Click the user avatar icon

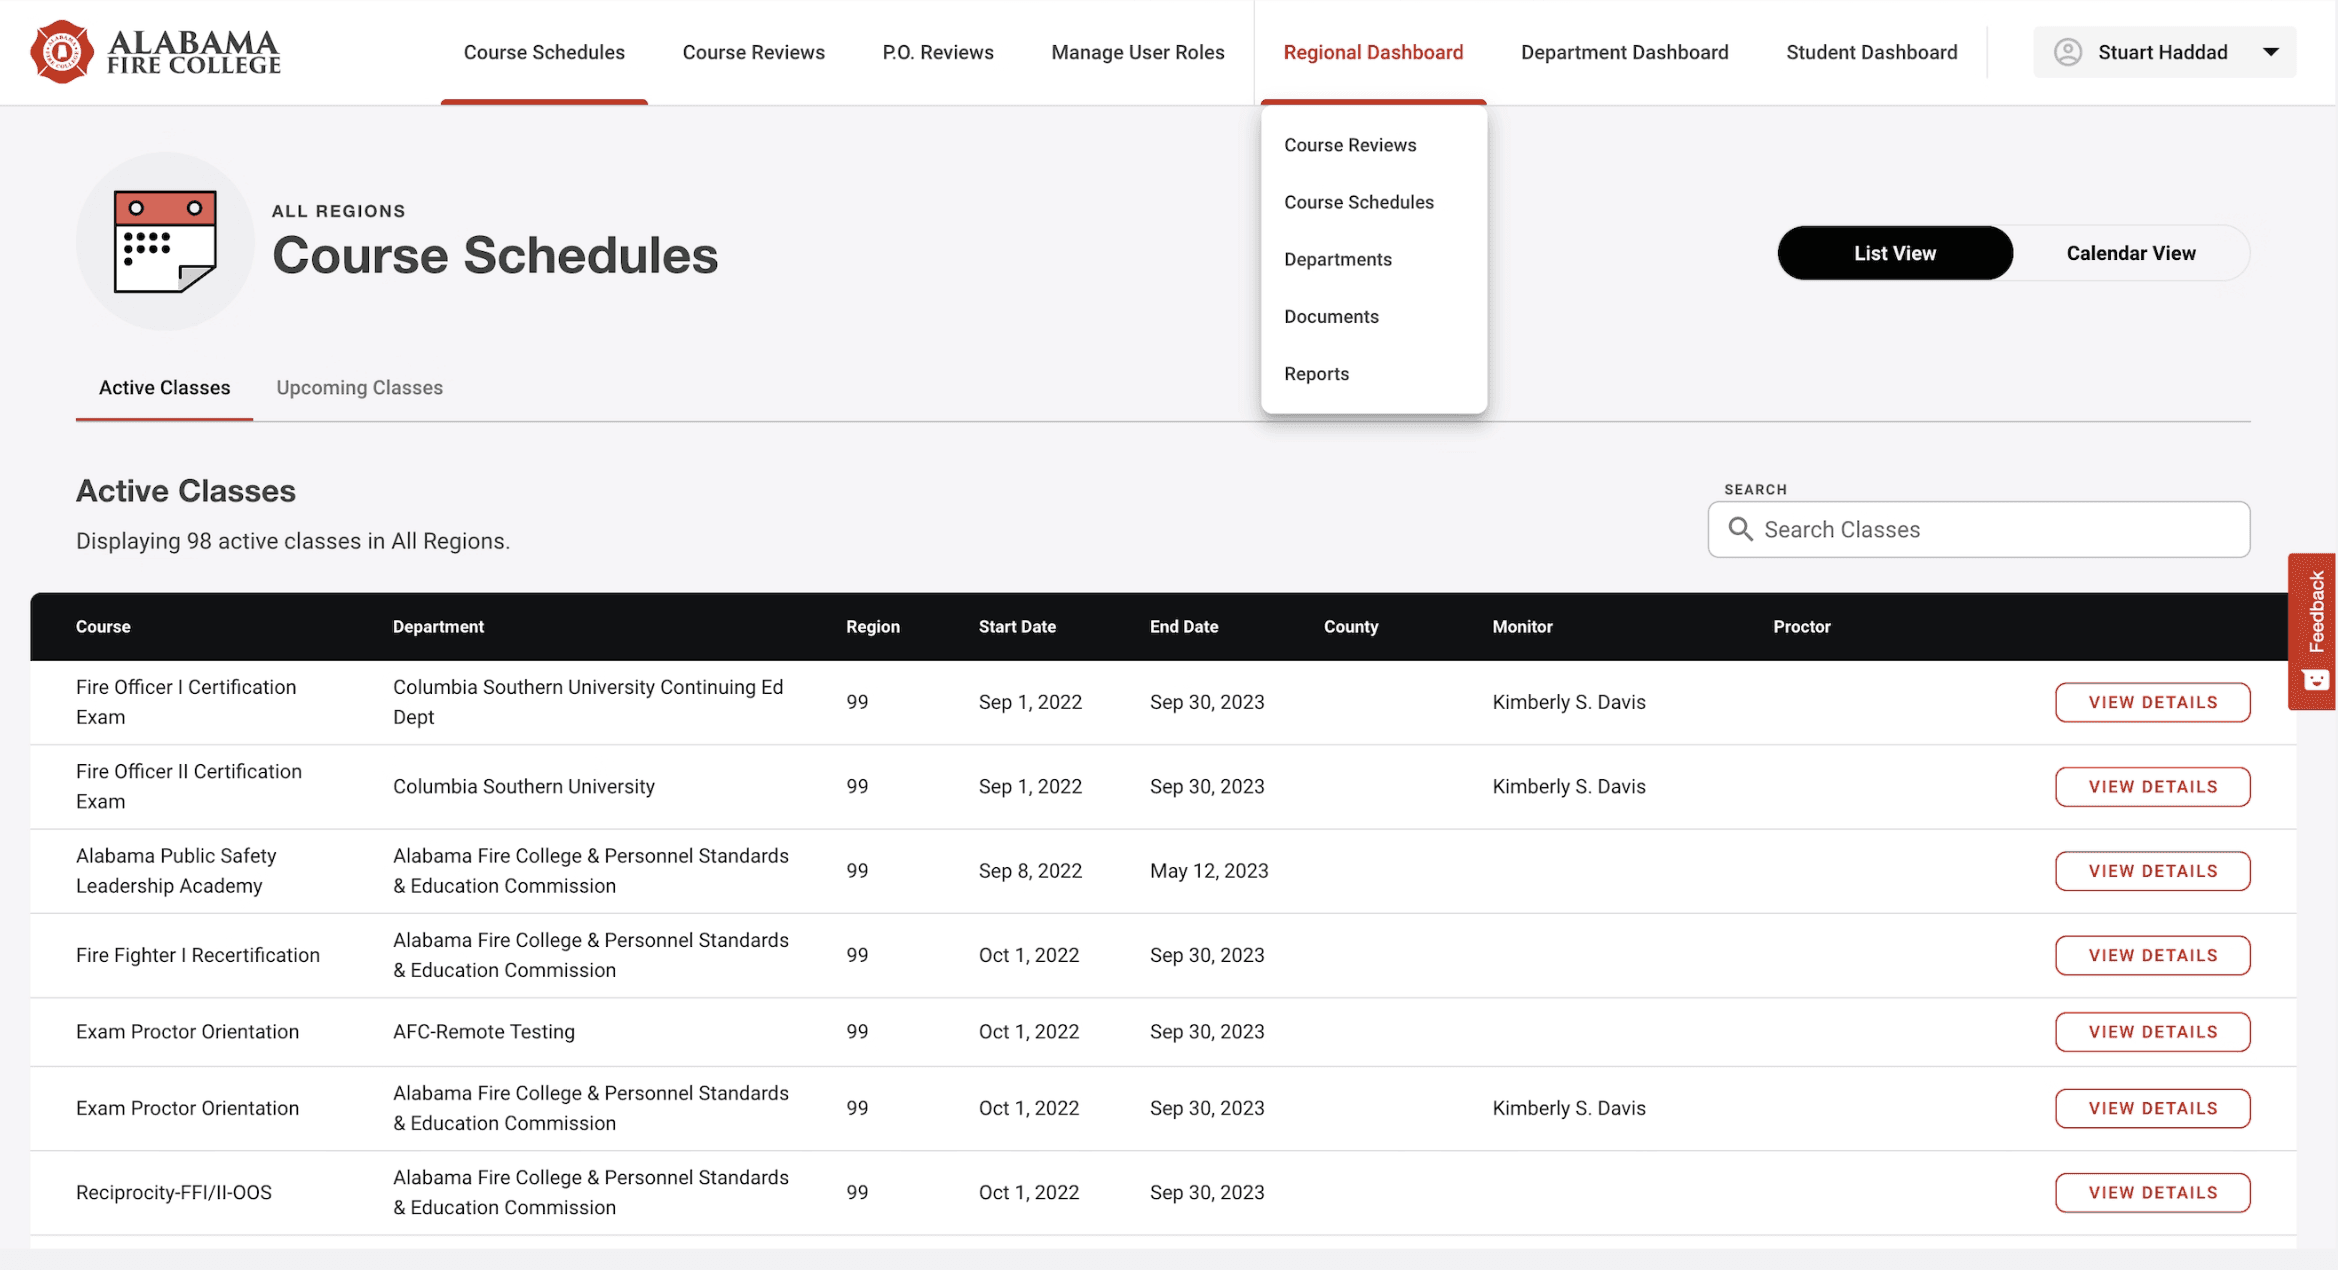click(2067, 52)
